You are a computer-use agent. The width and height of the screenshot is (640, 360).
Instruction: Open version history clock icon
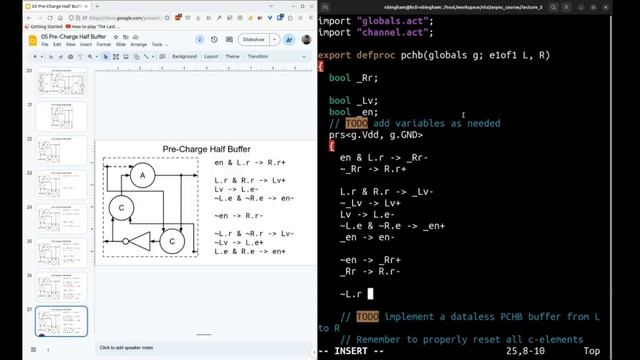(214, 40)
